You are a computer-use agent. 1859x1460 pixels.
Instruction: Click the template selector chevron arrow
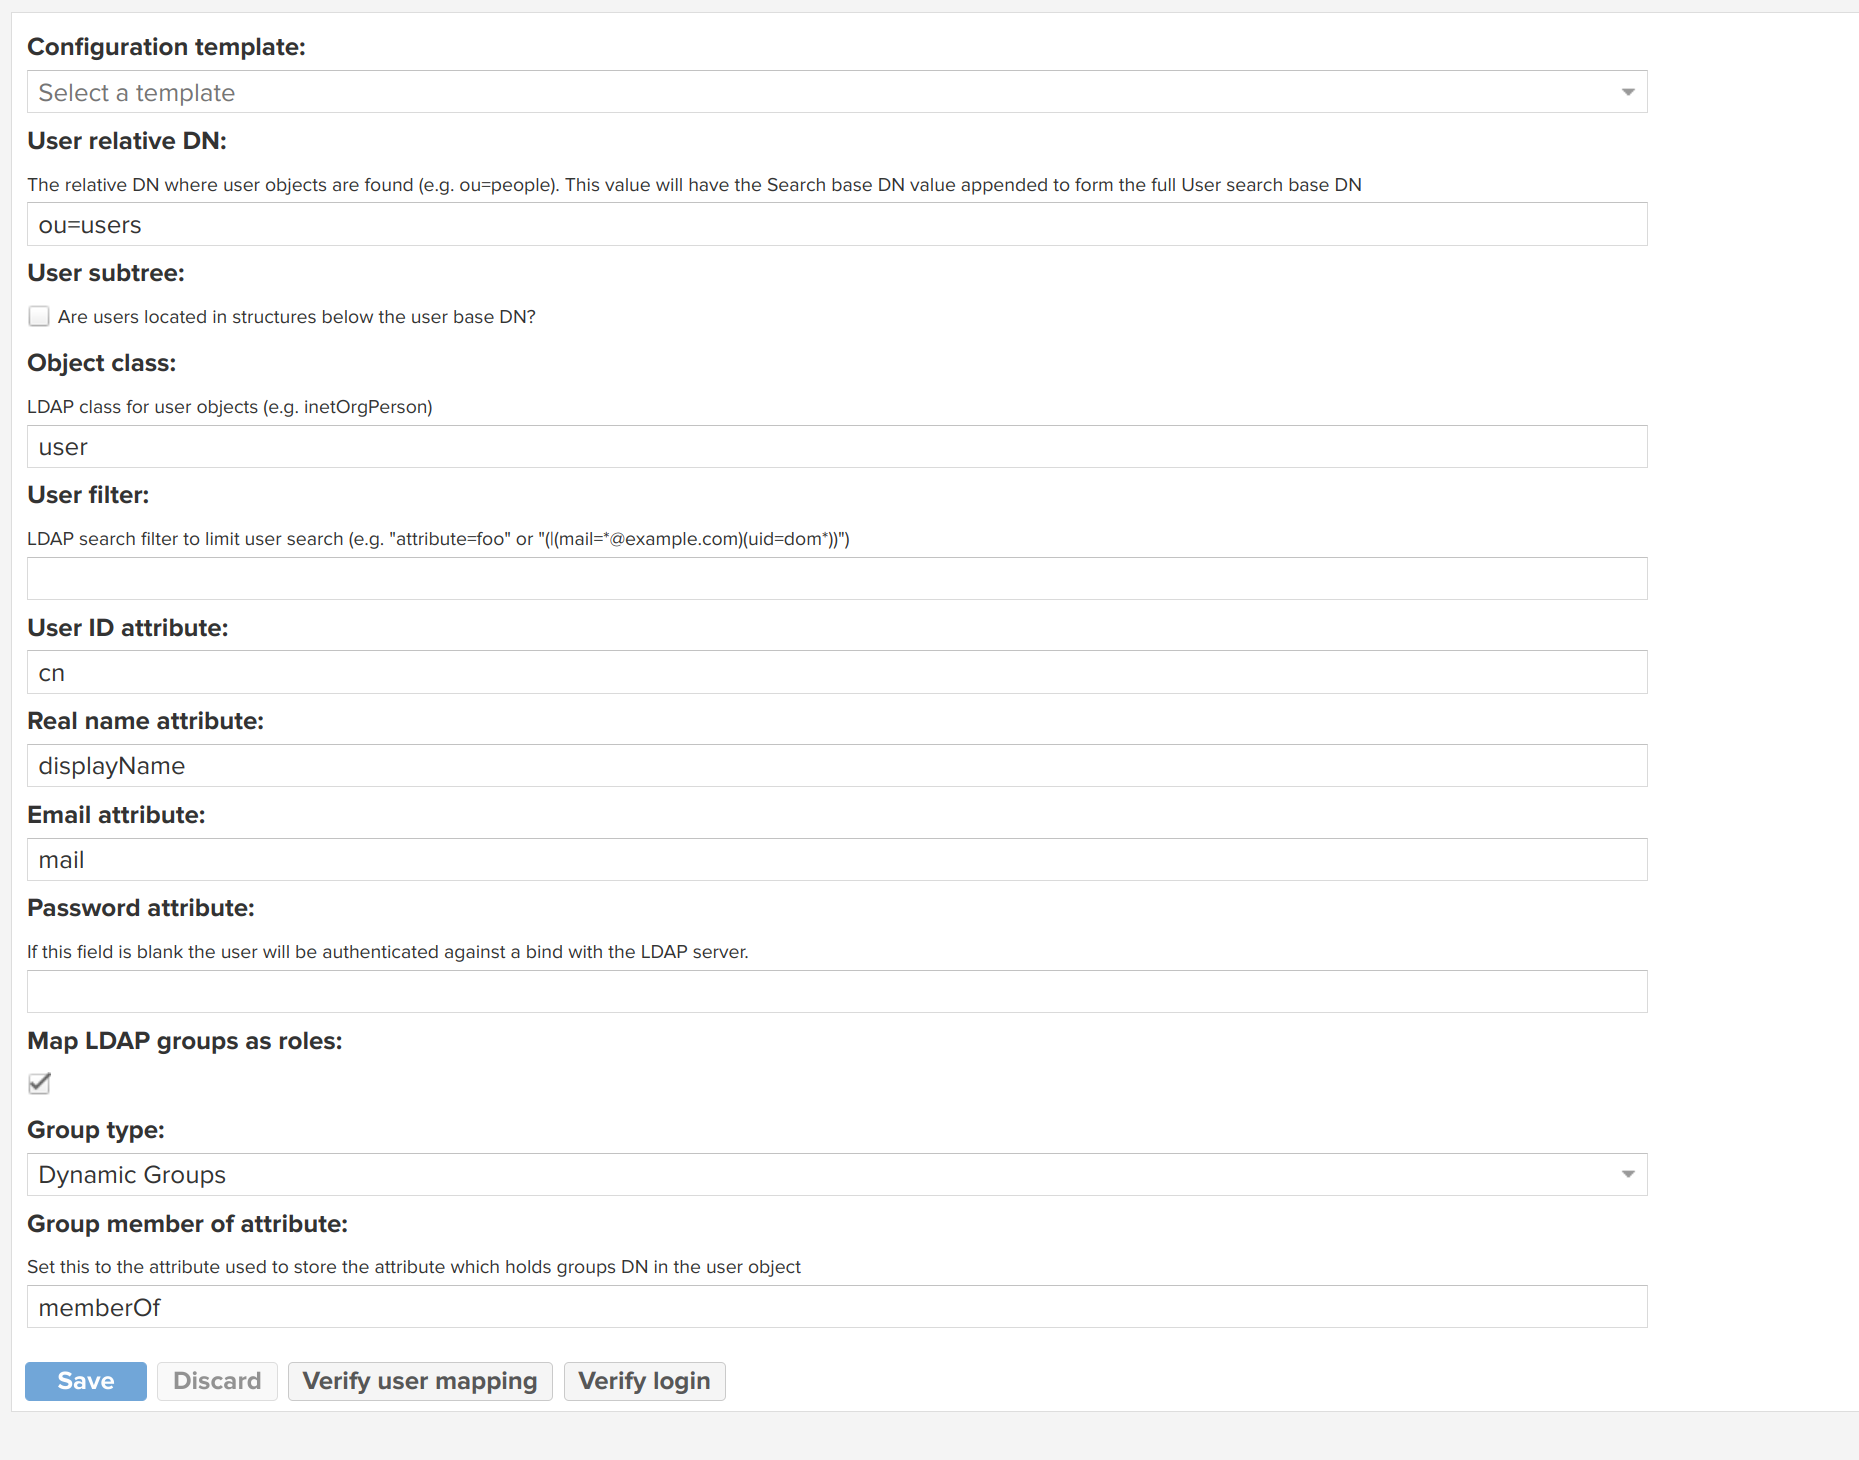click(1628, 92)
